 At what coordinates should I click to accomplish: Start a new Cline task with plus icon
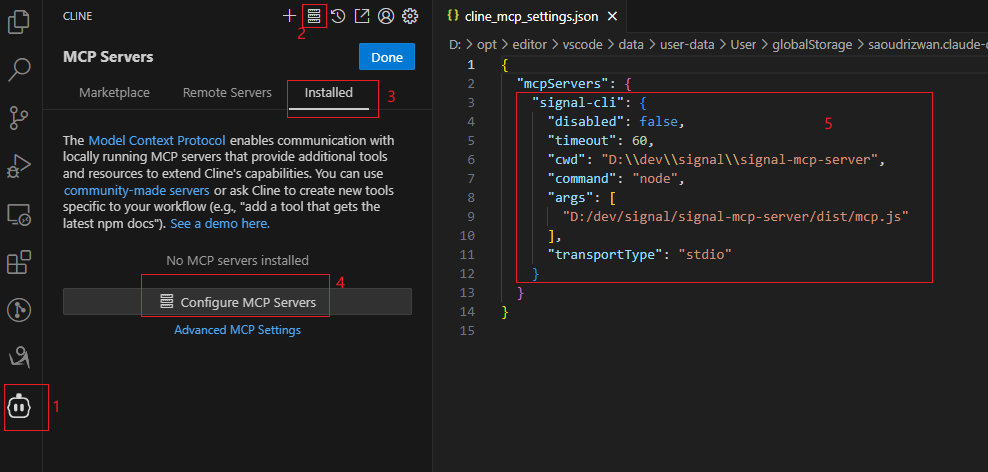(290, 16)
